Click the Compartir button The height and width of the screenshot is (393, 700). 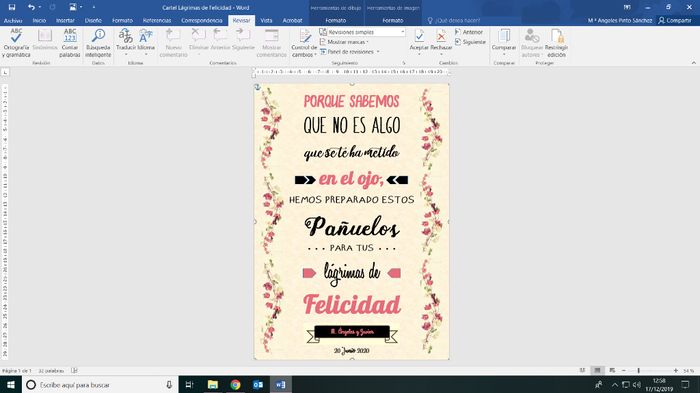coord(675,21)
